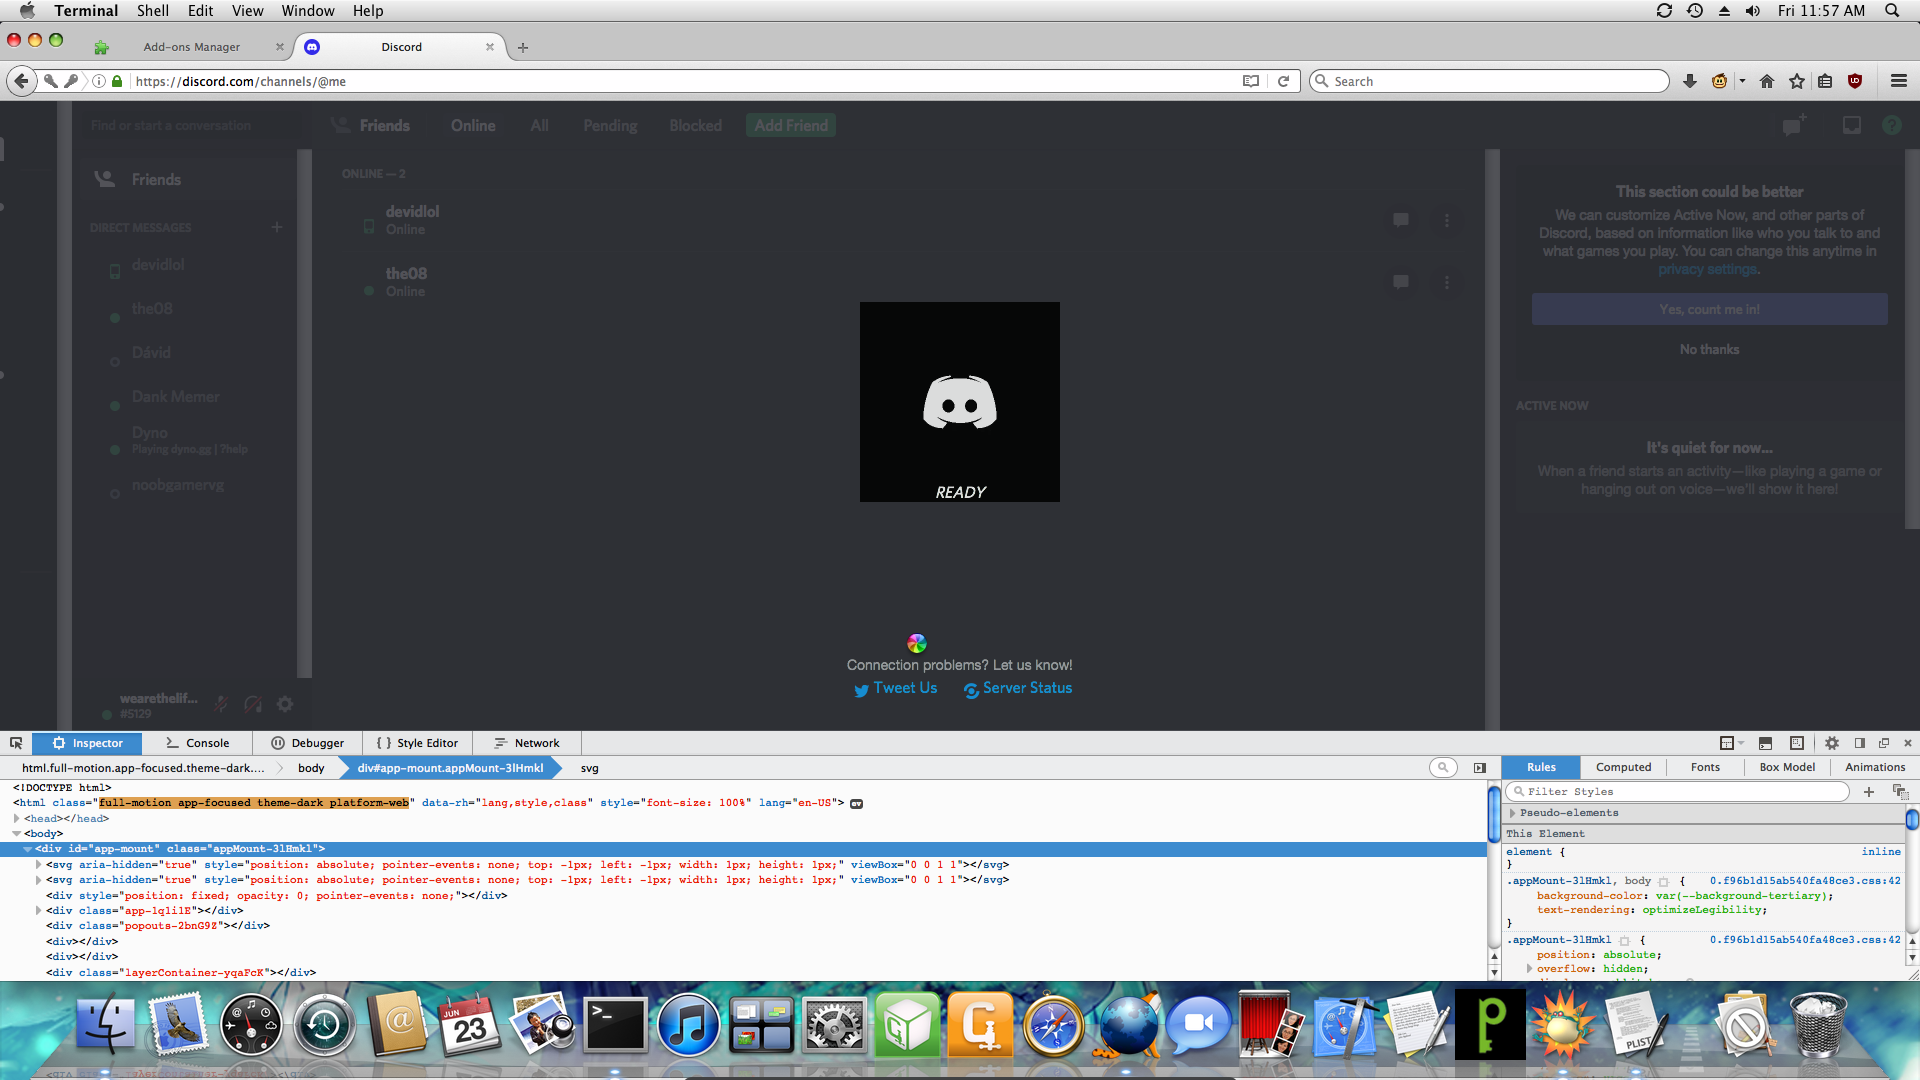Dock devtools to side of window

coord(1860,743)
